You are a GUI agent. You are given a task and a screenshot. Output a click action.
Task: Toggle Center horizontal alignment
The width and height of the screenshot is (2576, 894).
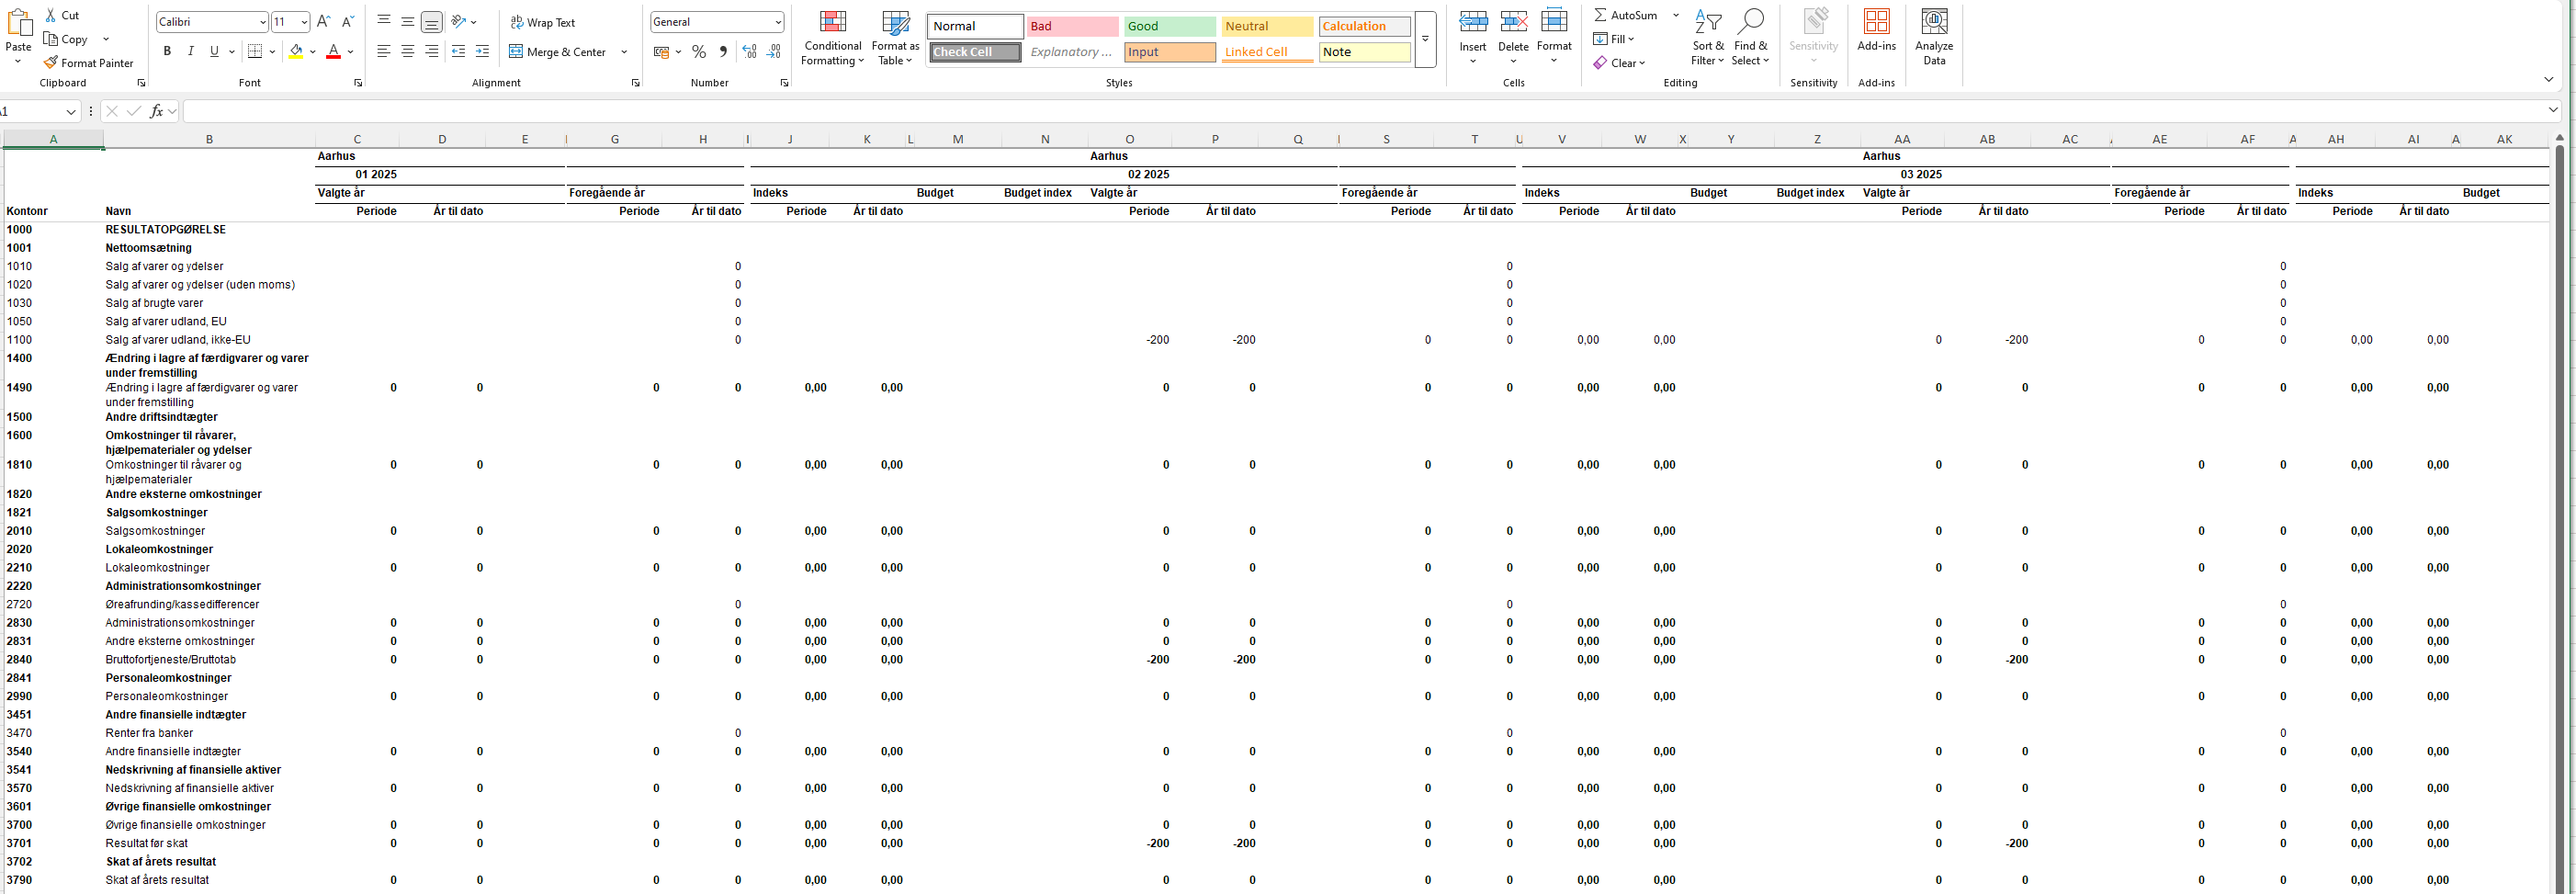pos(408,51)
